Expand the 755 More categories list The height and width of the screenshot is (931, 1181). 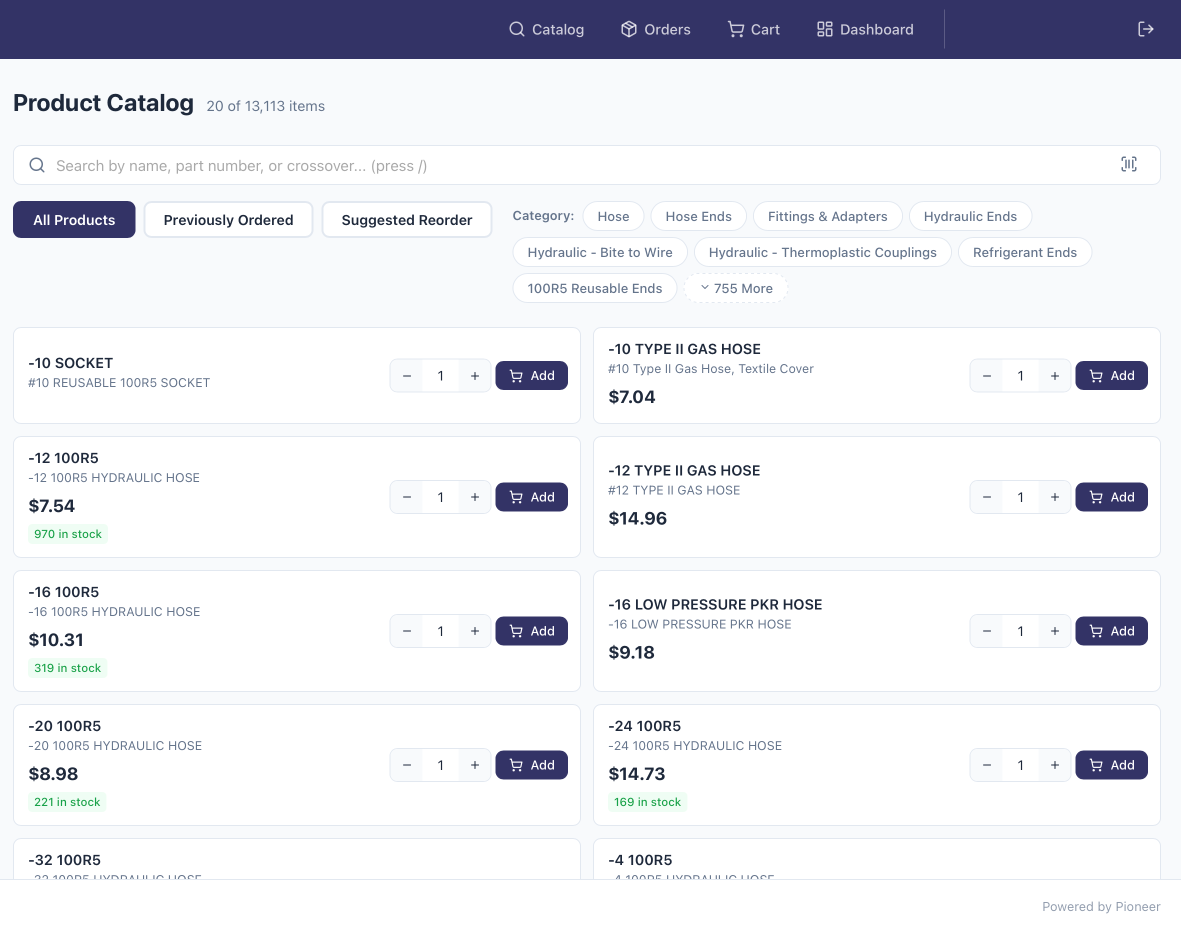[735, 288]
